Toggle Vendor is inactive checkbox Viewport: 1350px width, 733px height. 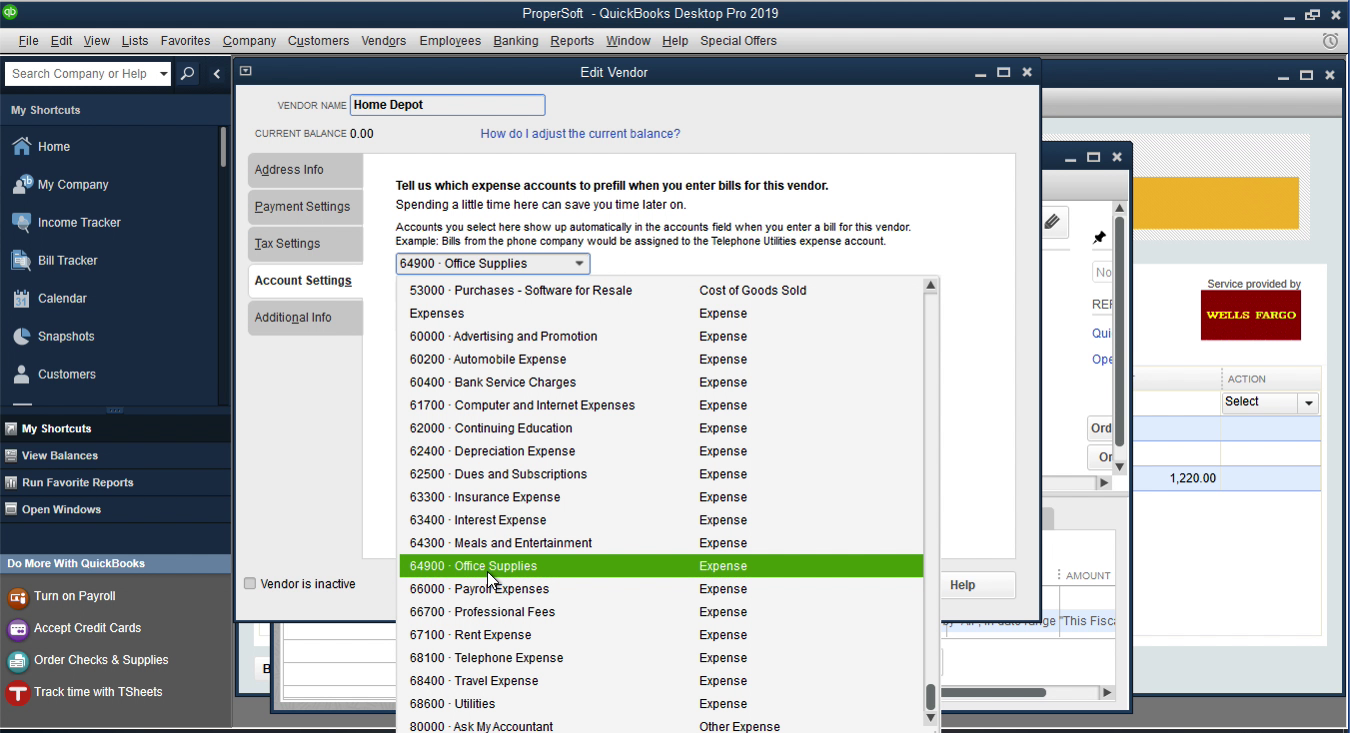(x=250, y=584)
